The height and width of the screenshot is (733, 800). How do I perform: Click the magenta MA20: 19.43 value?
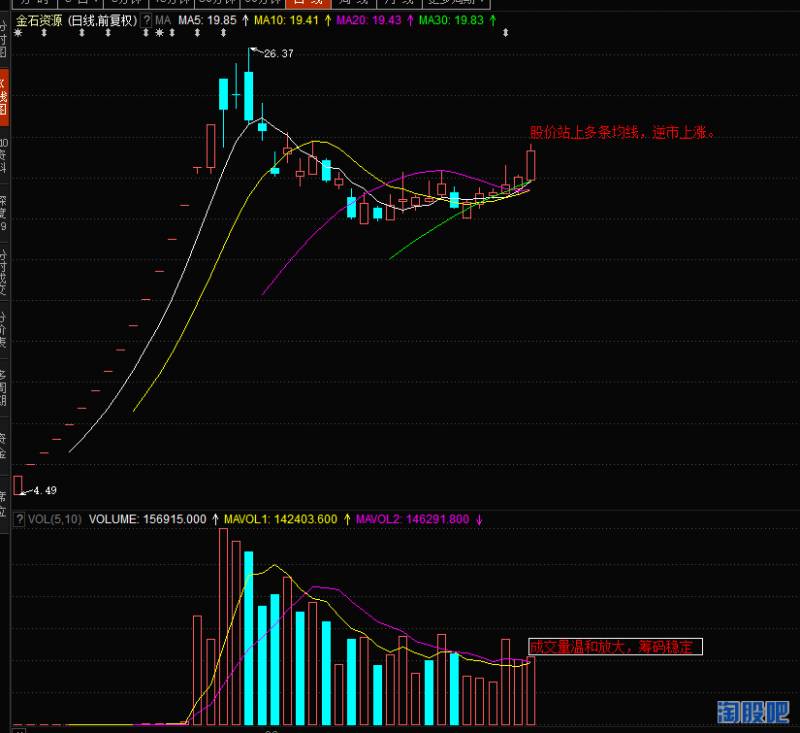[369, 20]
